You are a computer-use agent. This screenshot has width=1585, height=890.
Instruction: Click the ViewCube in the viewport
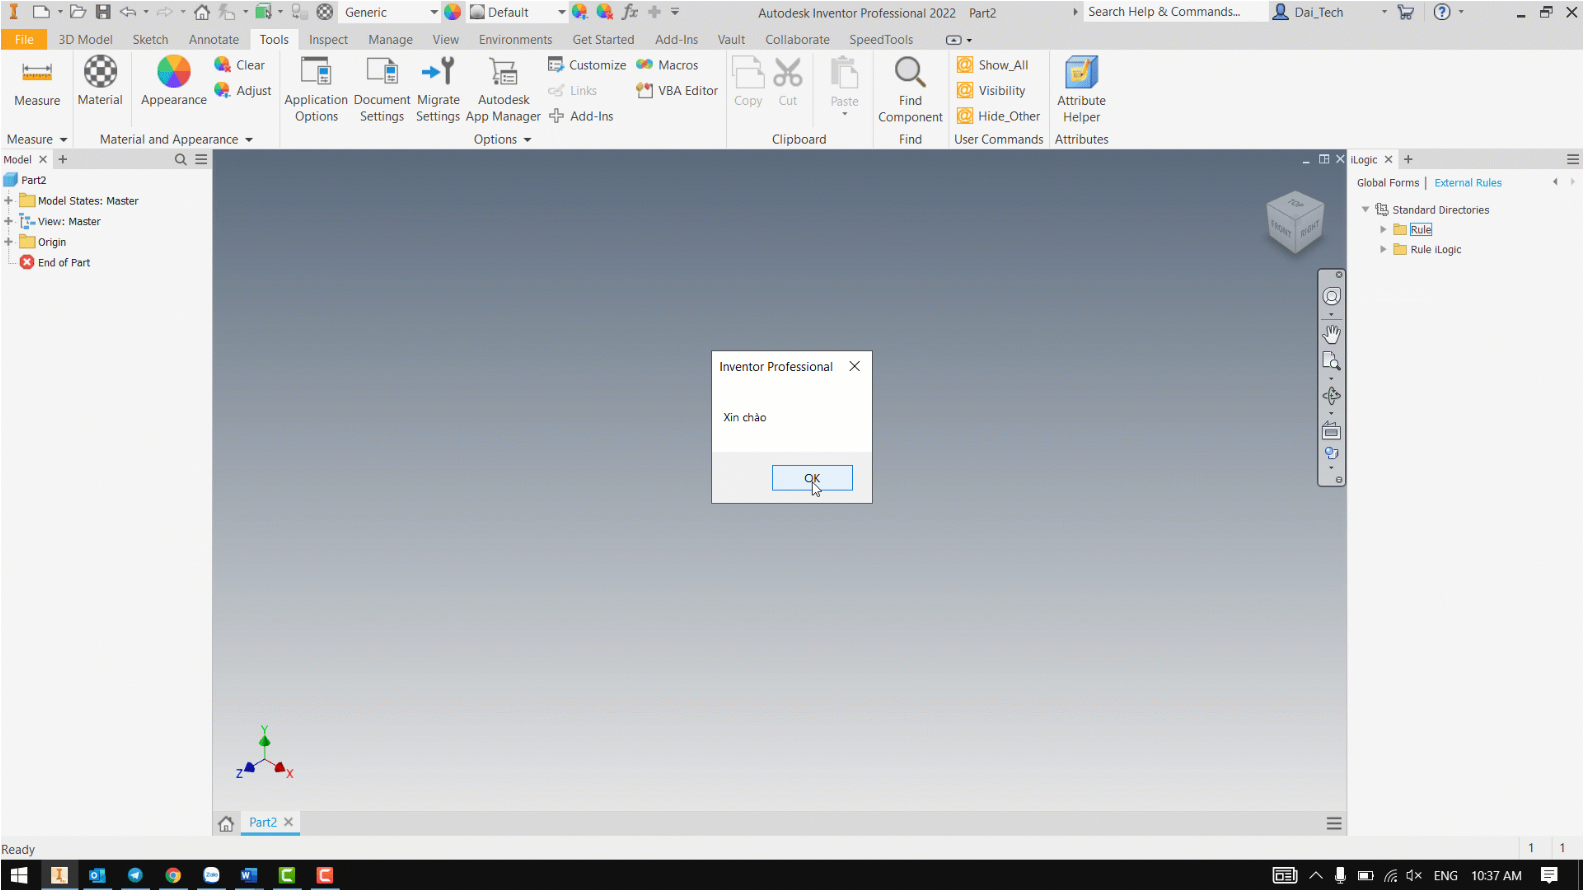(1295, 222)
